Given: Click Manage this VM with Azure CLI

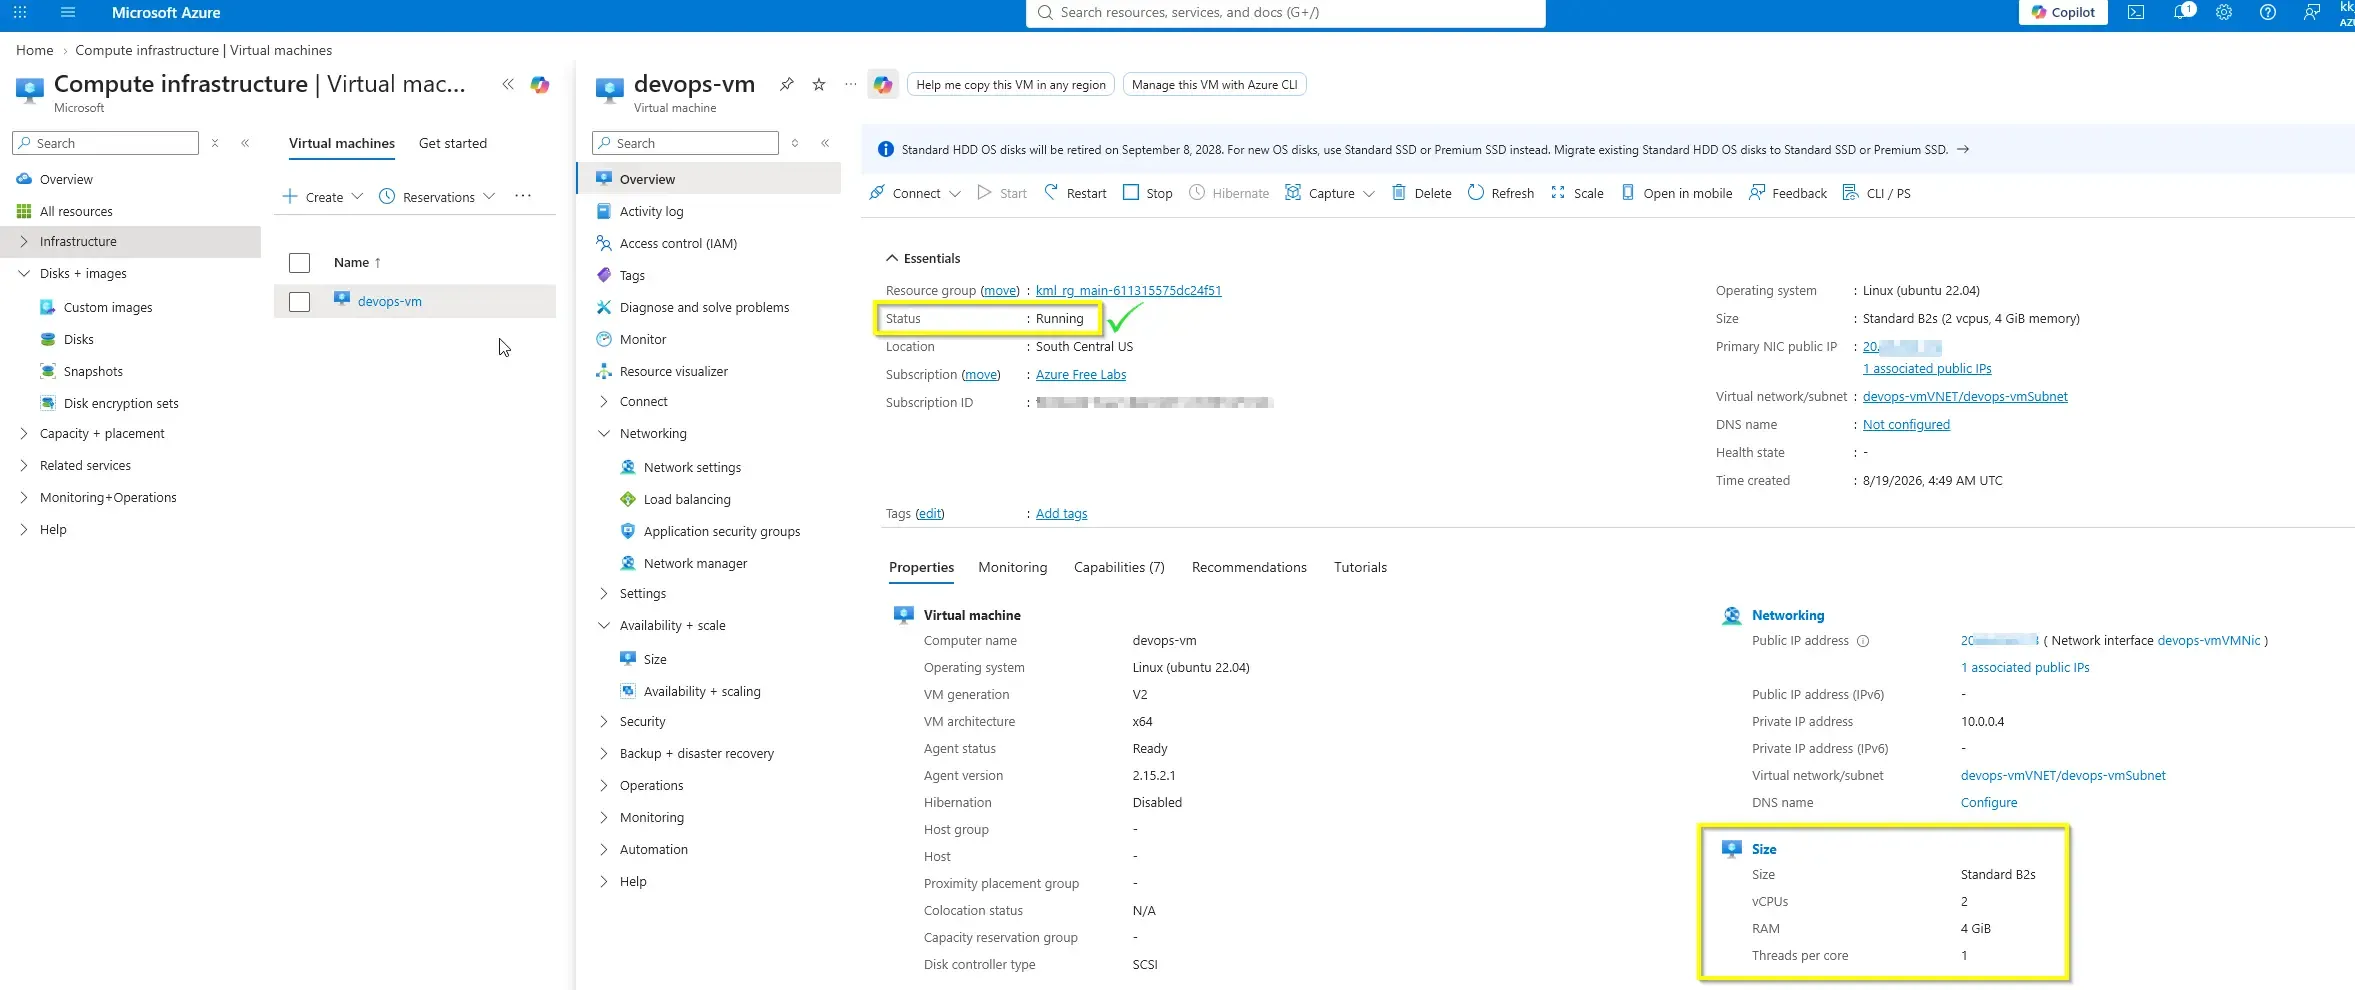Looking at the screenshot, I should click(x=1214, y=85).
